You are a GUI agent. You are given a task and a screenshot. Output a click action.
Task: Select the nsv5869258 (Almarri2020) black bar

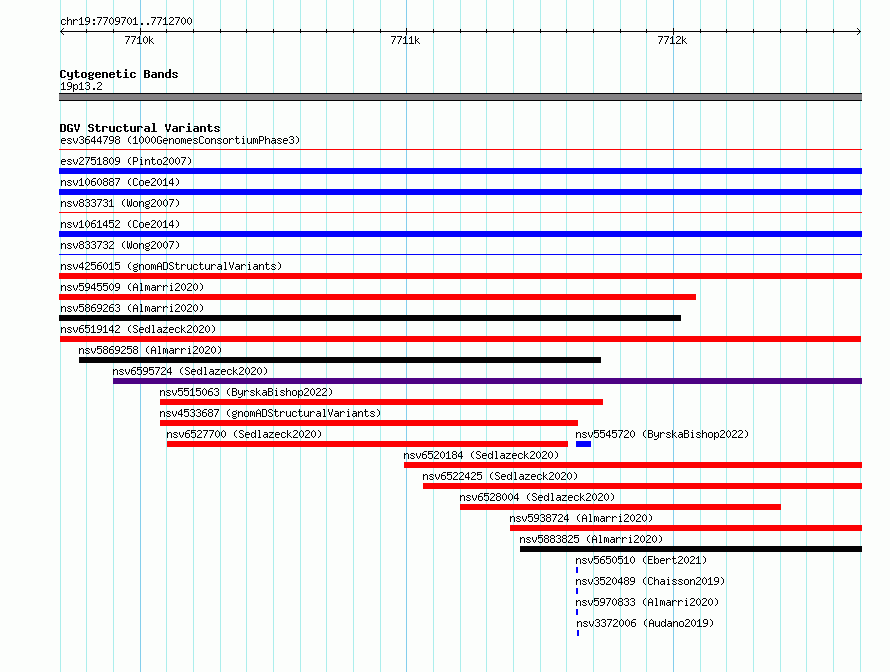tap(340, 360)
